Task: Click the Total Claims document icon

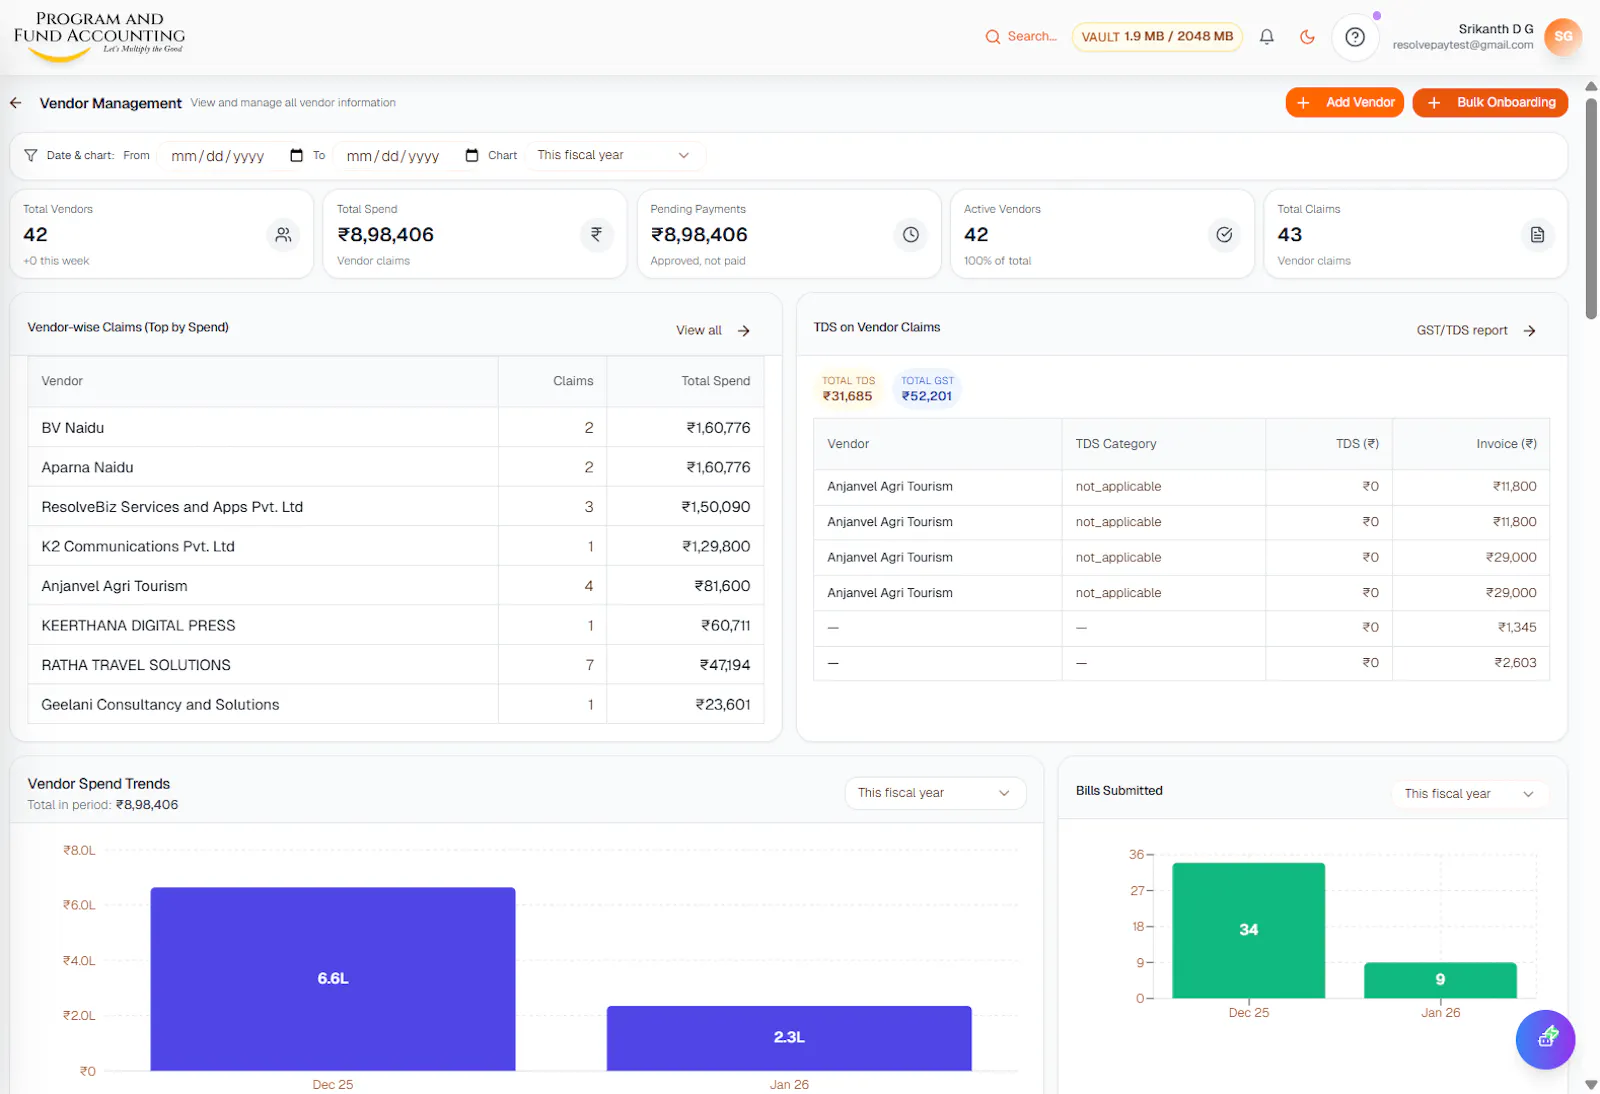Action: click(x=1538, y=235)
